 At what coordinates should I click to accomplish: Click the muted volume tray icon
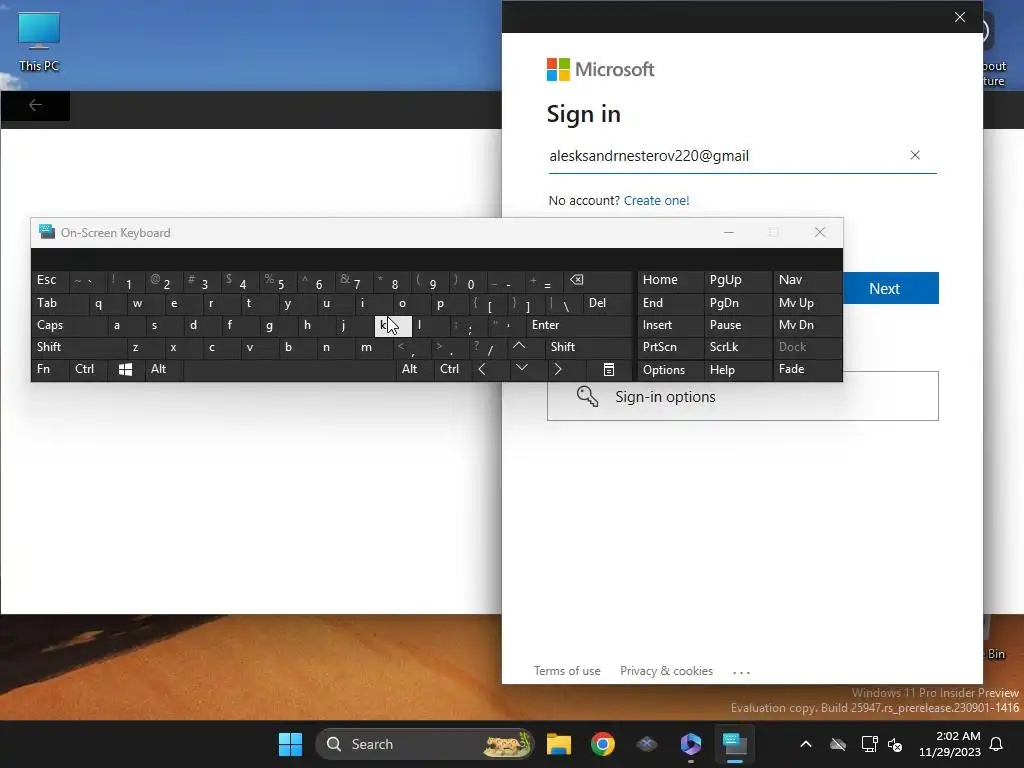pos(895,744)
